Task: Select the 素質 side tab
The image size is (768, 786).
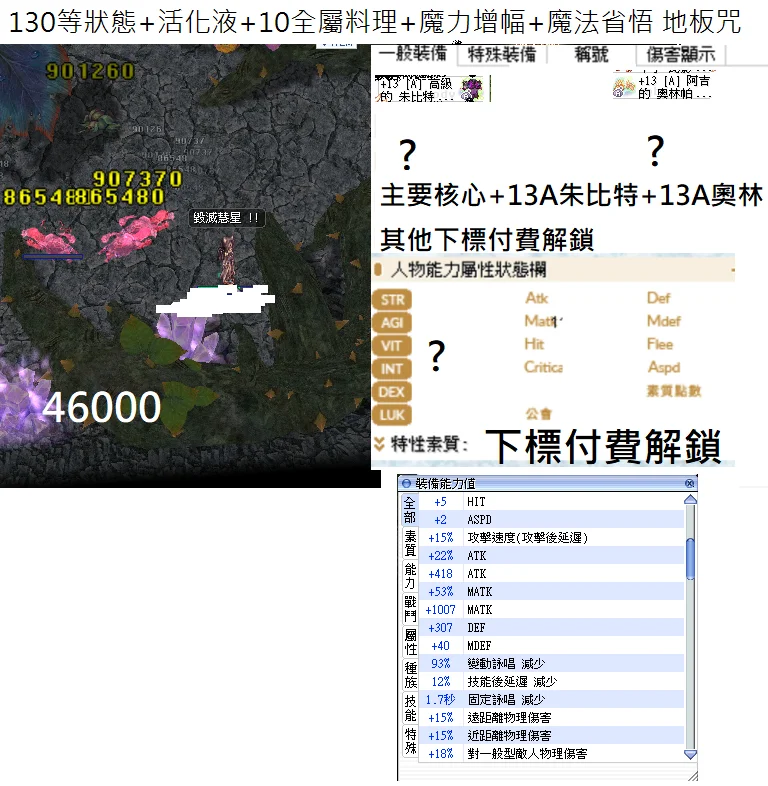Action: pos(409,543)
